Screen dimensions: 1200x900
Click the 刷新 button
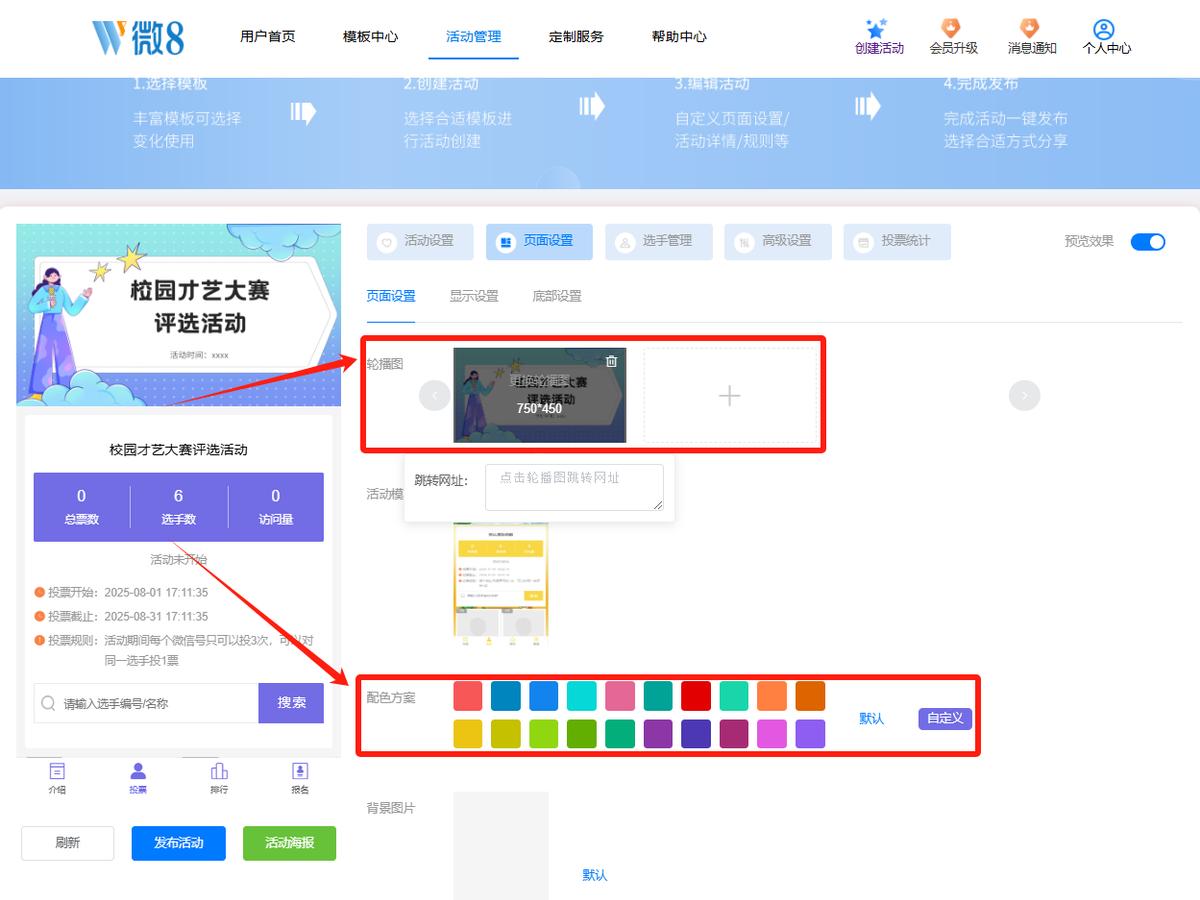coord(68,843)
